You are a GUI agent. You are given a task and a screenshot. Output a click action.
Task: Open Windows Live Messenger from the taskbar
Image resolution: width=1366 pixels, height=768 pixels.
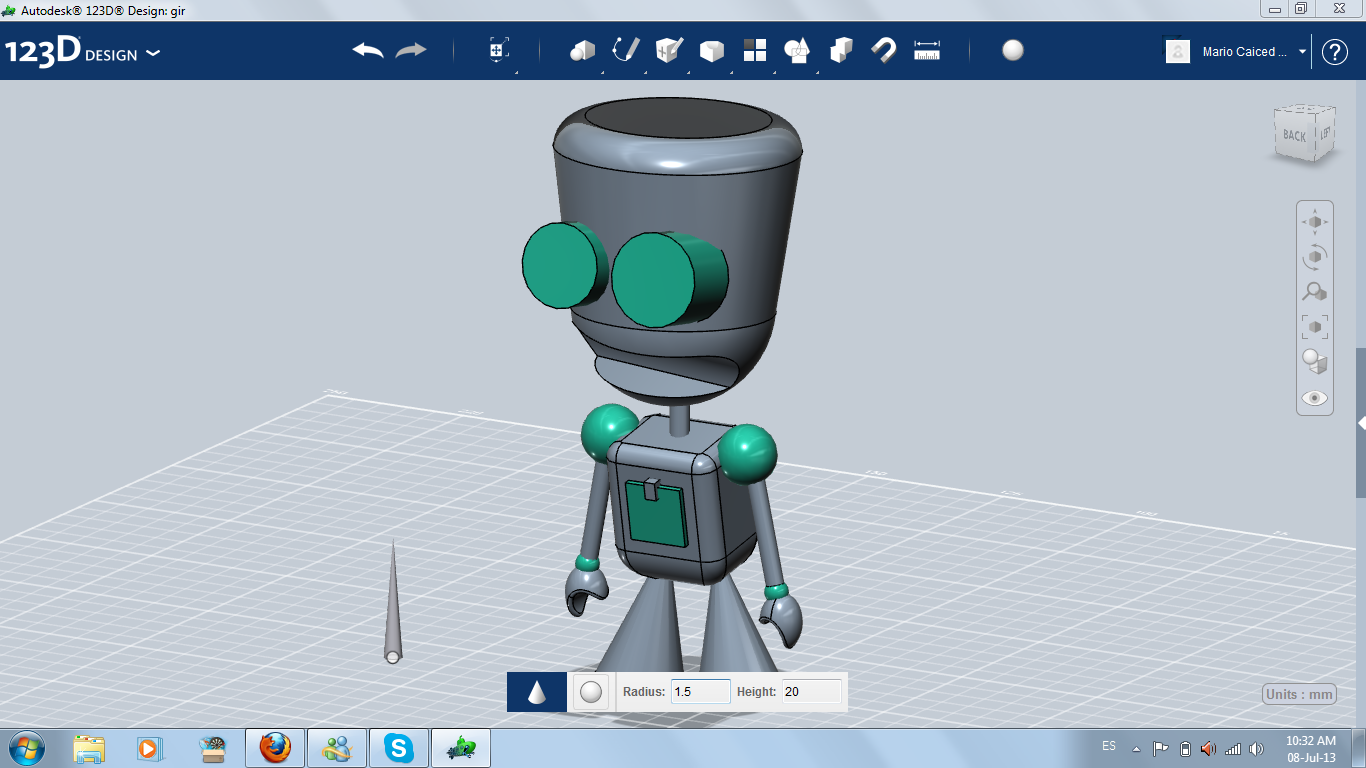(x=337, y=748)
